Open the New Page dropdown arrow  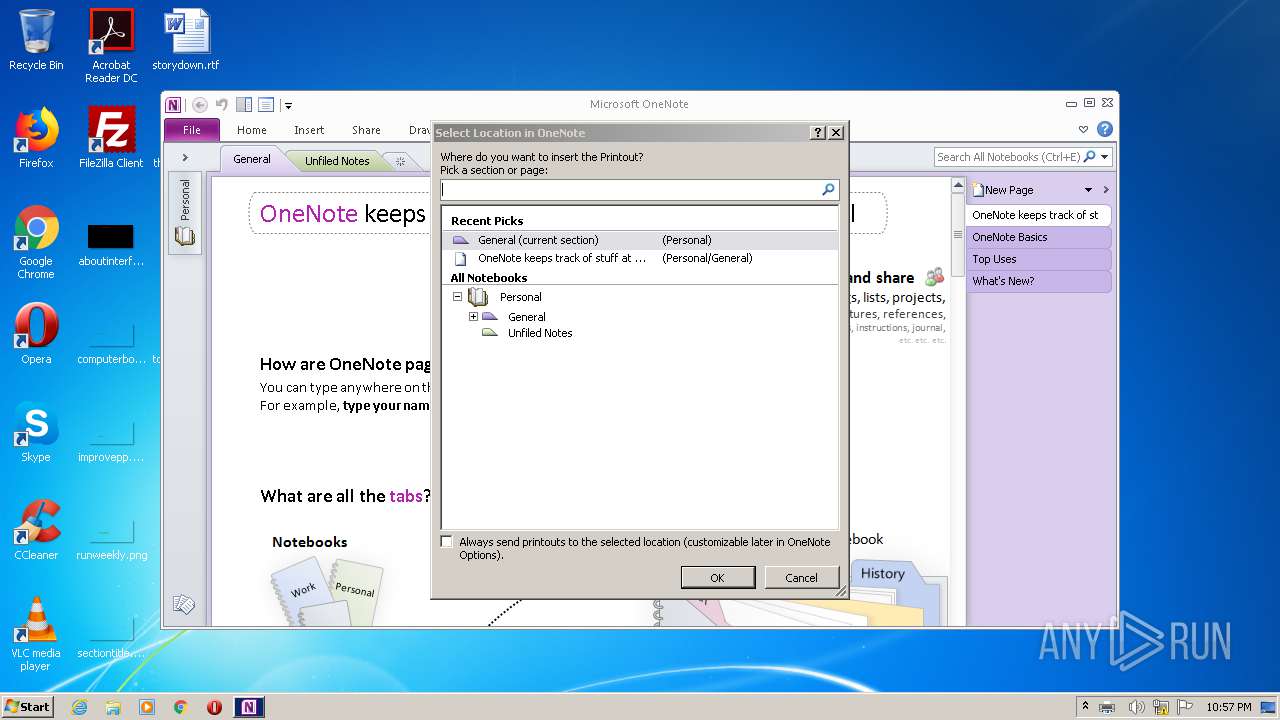pos(1089,190)
